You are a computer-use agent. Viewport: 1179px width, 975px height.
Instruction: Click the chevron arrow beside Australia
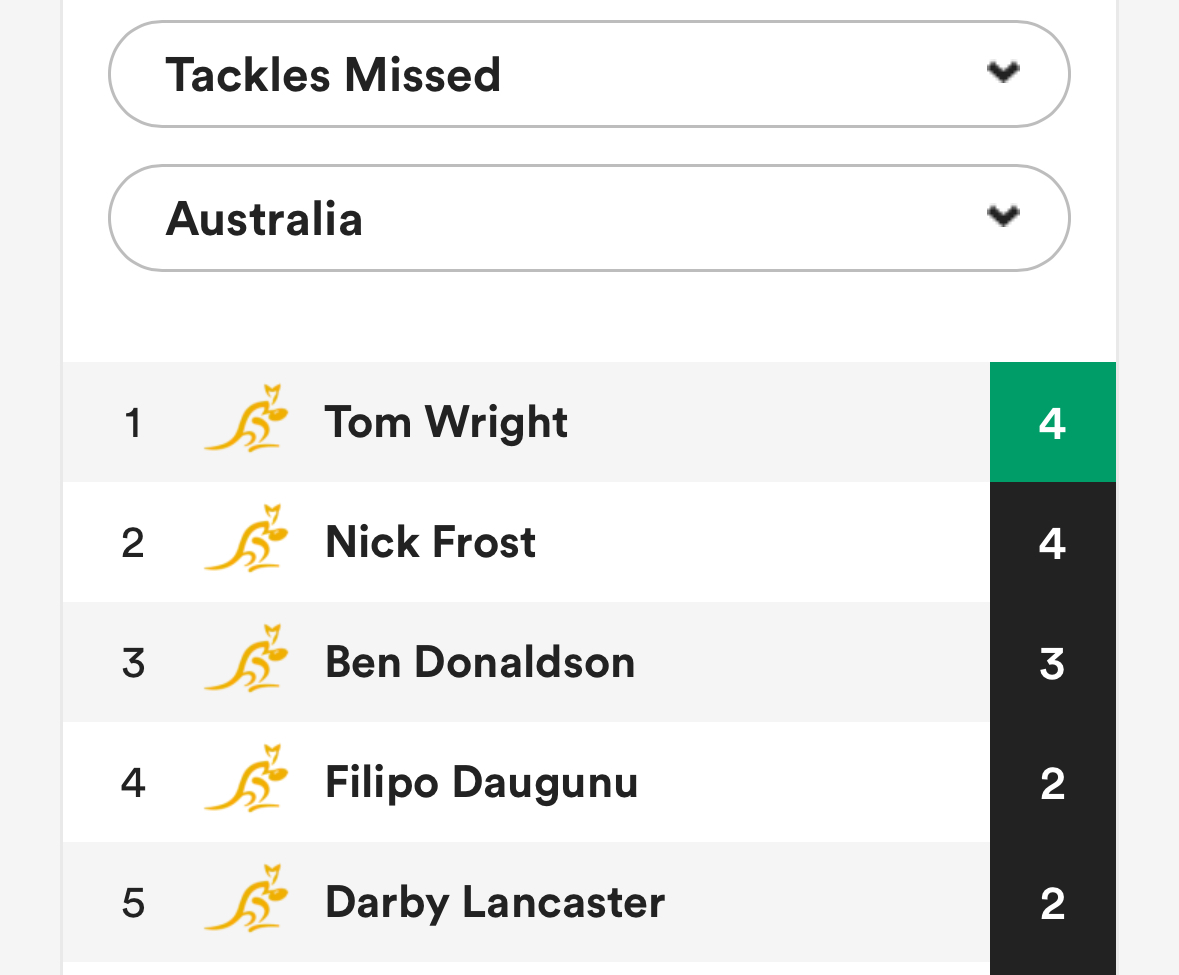1003,216
